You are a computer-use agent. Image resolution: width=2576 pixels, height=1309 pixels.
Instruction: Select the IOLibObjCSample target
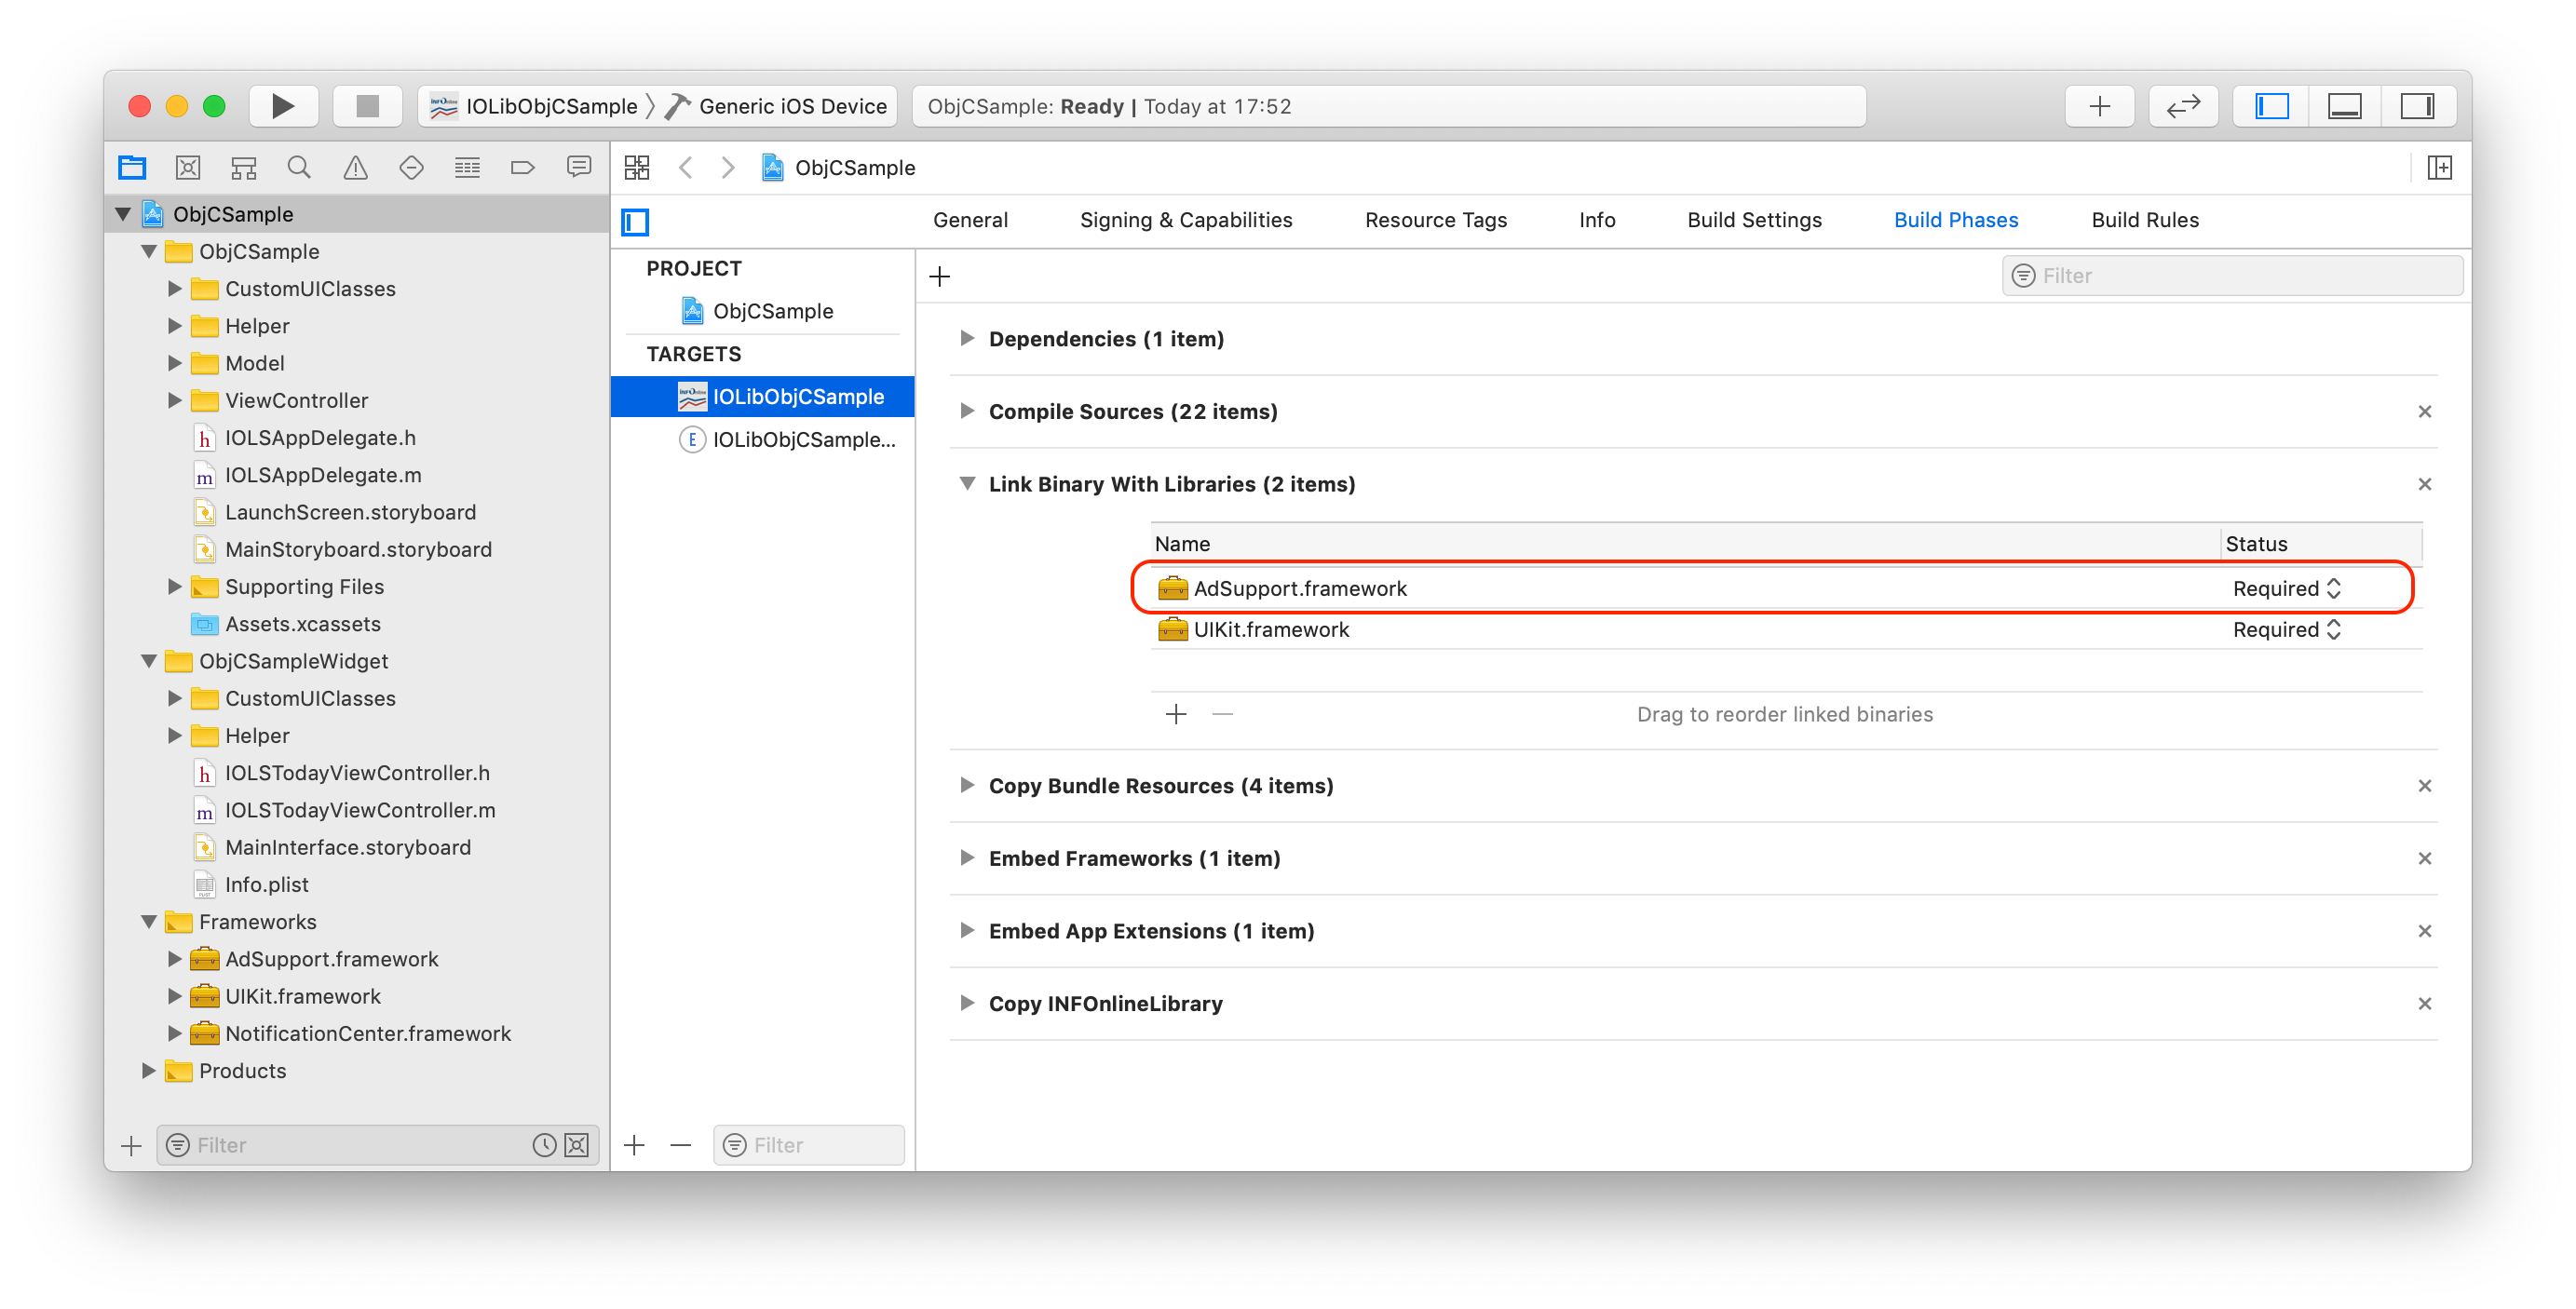(763, 397)
